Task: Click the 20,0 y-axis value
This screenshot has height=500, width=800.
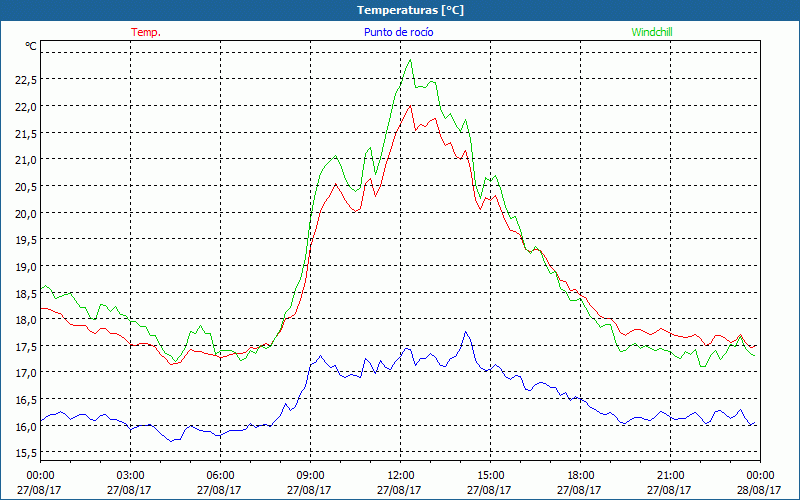Action: 25,213
